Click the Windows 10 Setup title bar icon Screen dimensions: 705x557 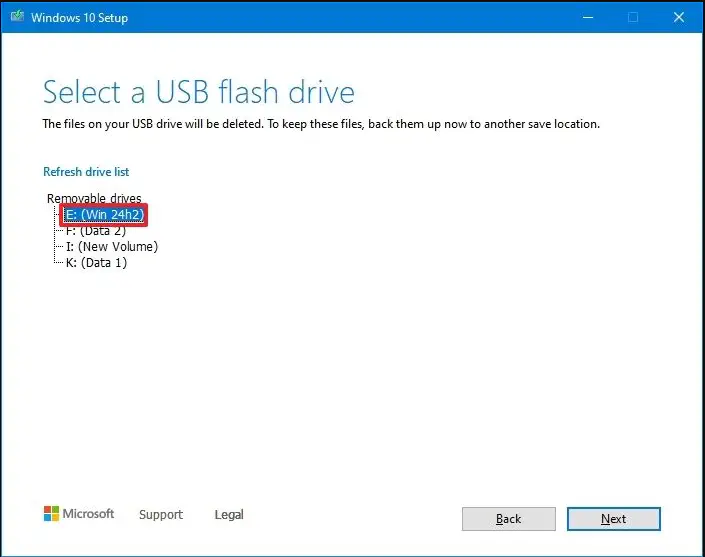17,17
